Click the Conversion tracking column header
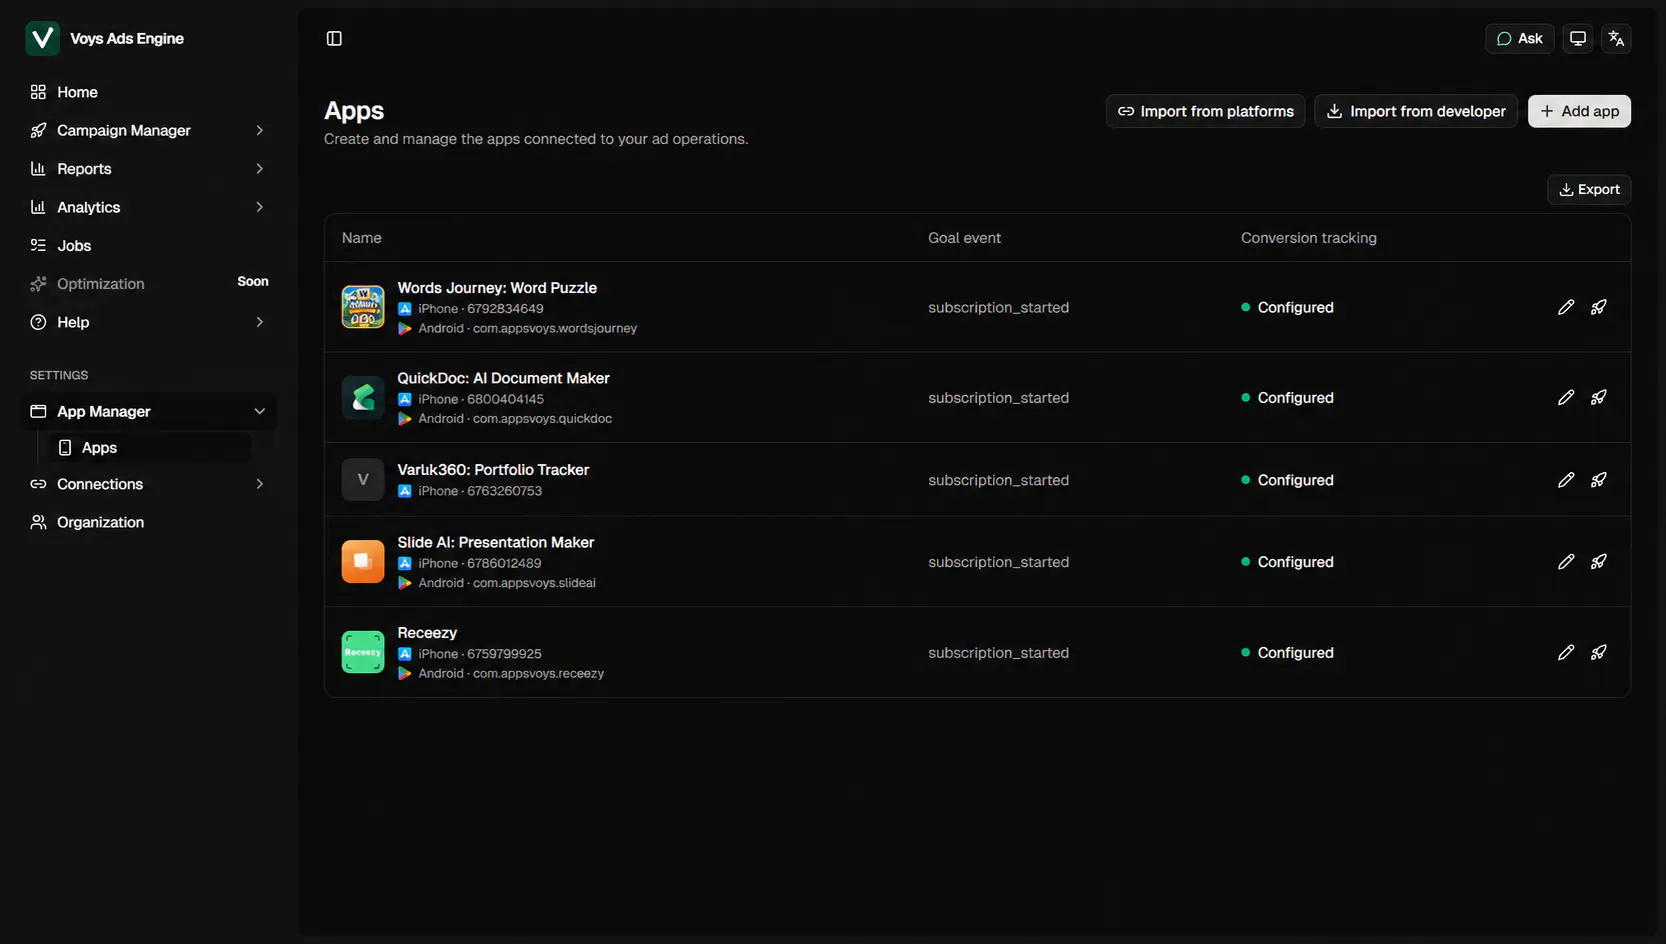The height and width of the screenshot is (944, 1666). pyautogui.click(x=1308, y=238)
